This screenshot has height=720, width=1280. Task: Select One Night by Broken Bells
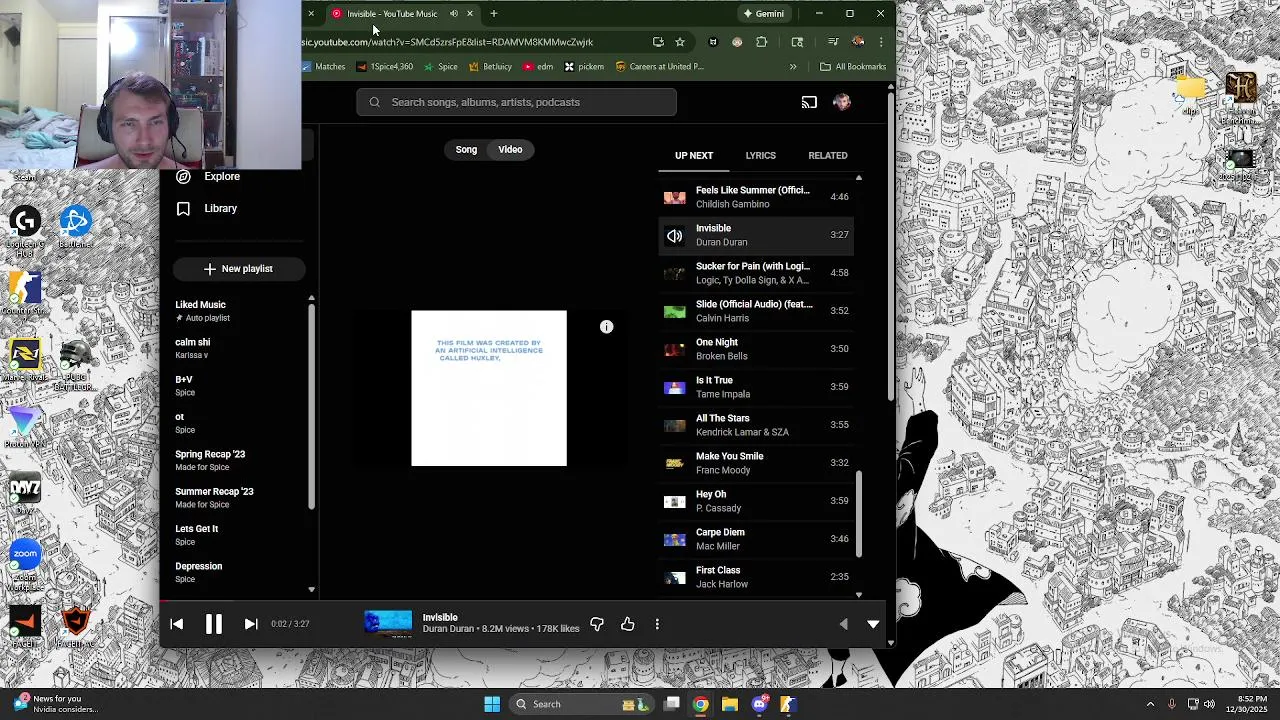coord(757,349)
